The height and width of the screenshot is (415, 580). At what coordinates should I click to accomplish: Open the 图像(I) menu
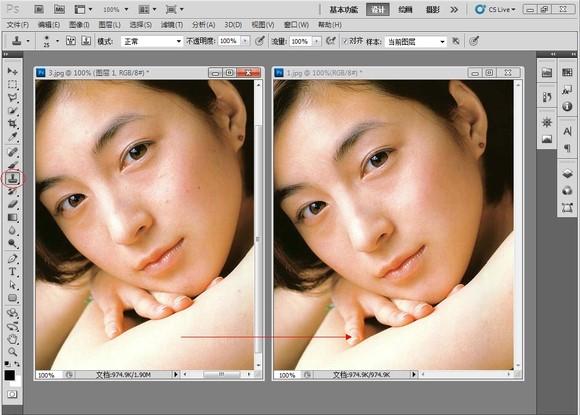79,25
